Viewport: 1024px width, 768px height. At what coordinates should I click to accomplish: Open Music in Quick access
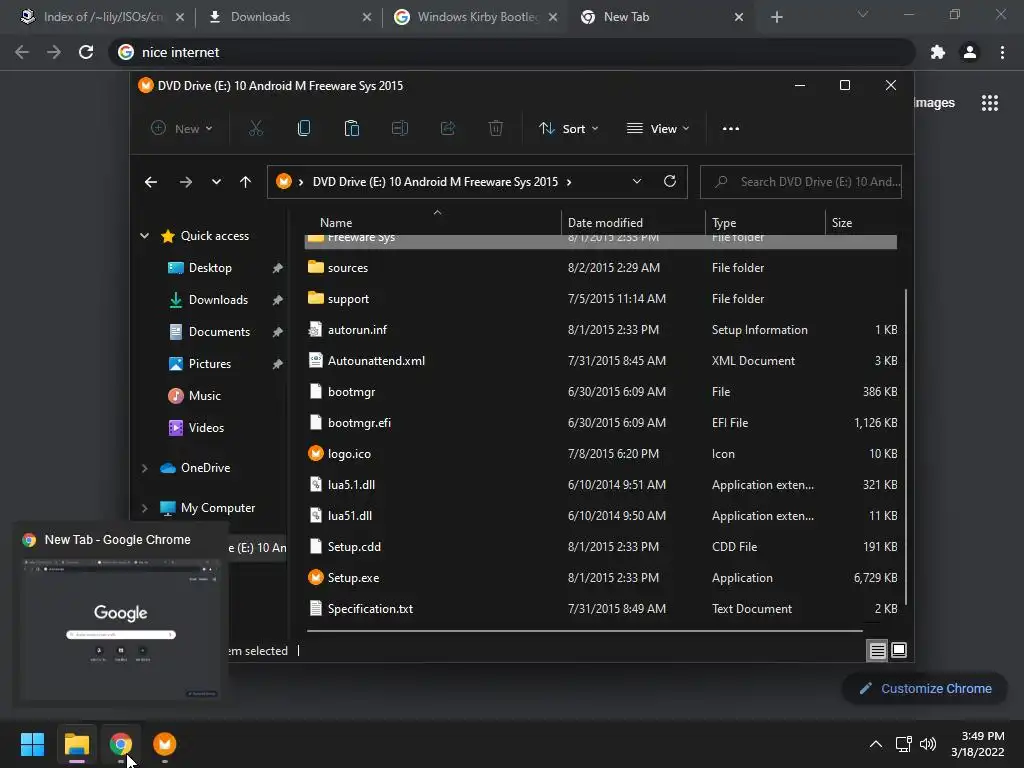(x=204, y=396)
